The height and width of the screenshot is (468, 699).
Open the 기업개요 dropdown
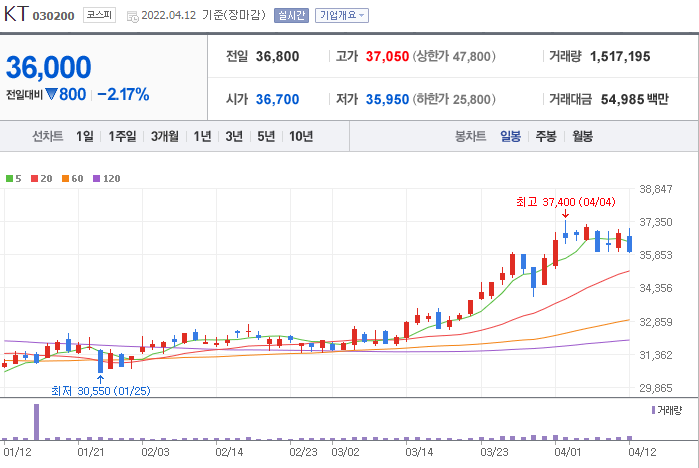[x=341, y=16]
